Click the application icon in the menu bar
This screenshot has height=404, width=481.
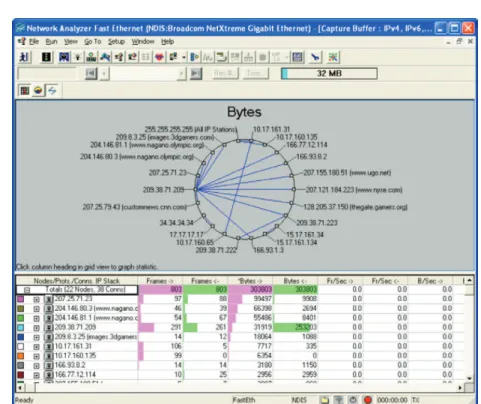[22, 41]
